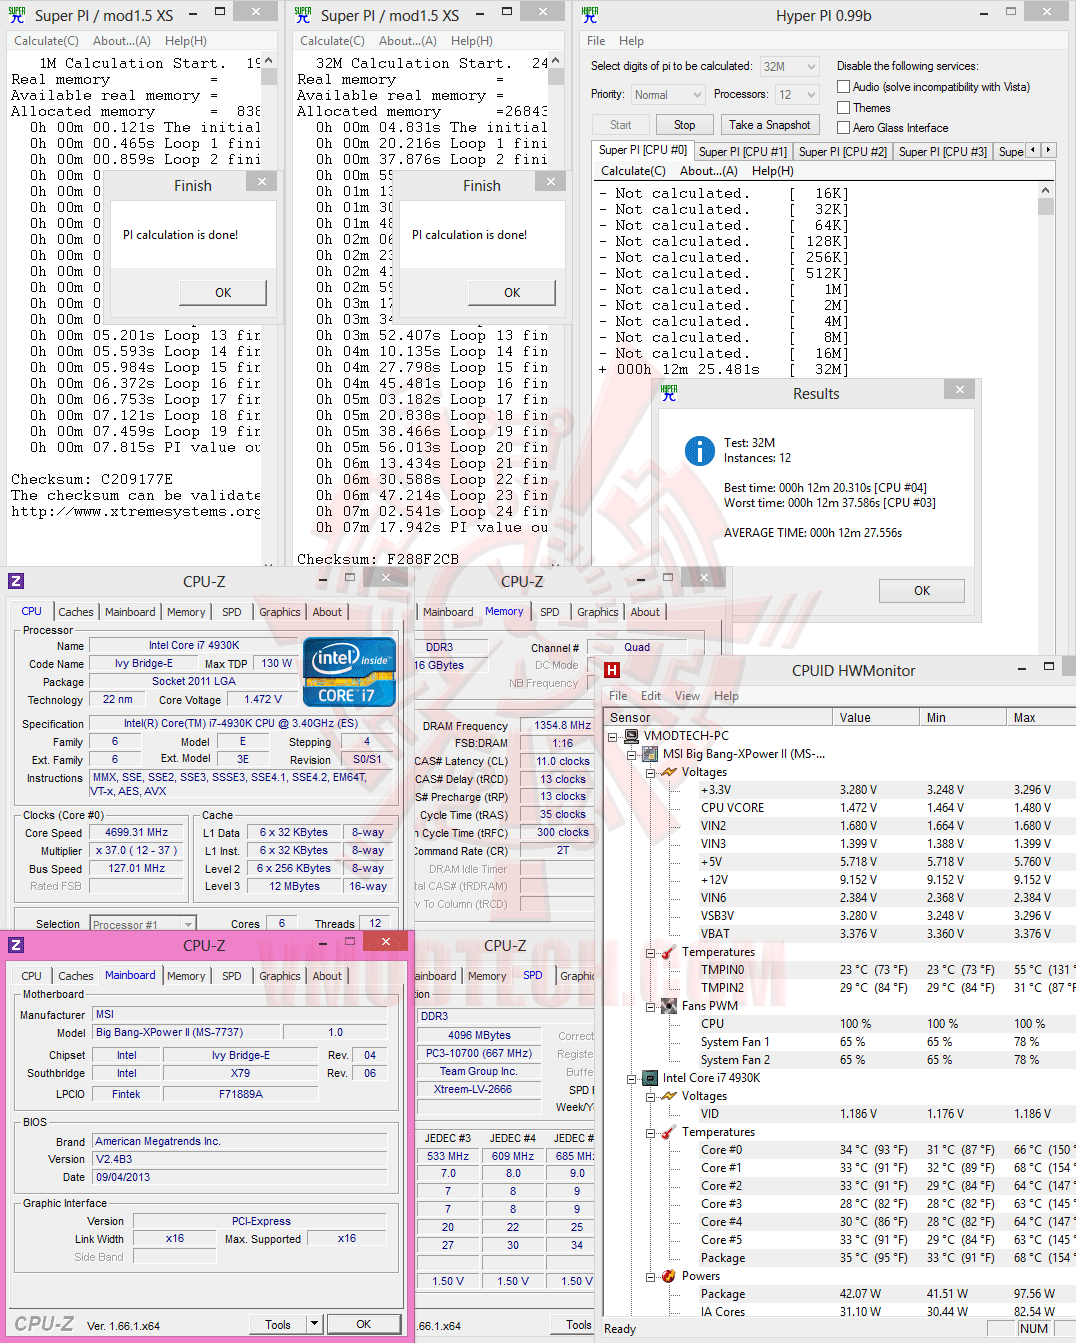Click OK in 1M Super PI Finish dialog
The image size is (1076, 1343).
tap(223, 293)
